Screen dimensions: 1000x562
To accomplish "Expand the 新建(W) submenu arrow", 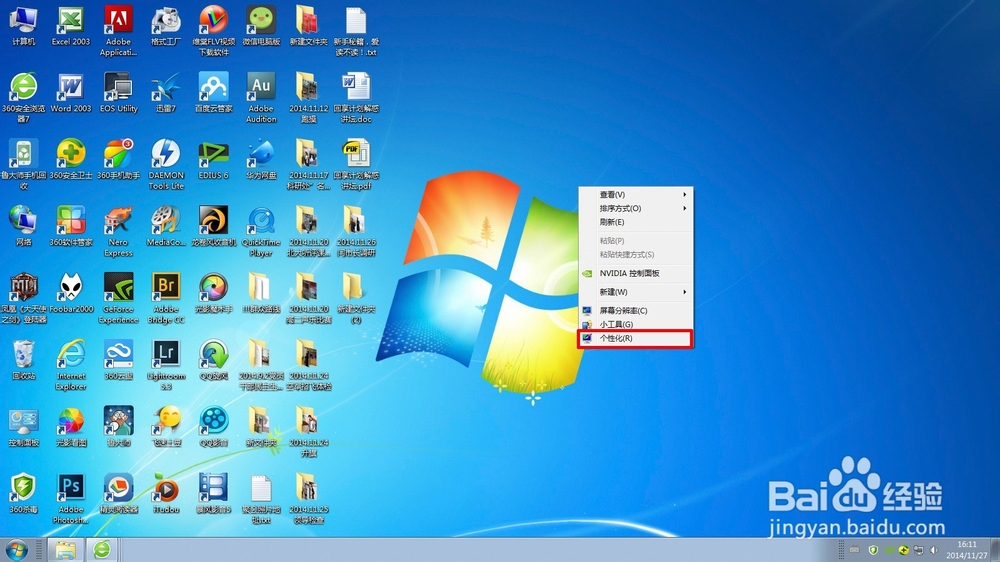I will (685, 292).
